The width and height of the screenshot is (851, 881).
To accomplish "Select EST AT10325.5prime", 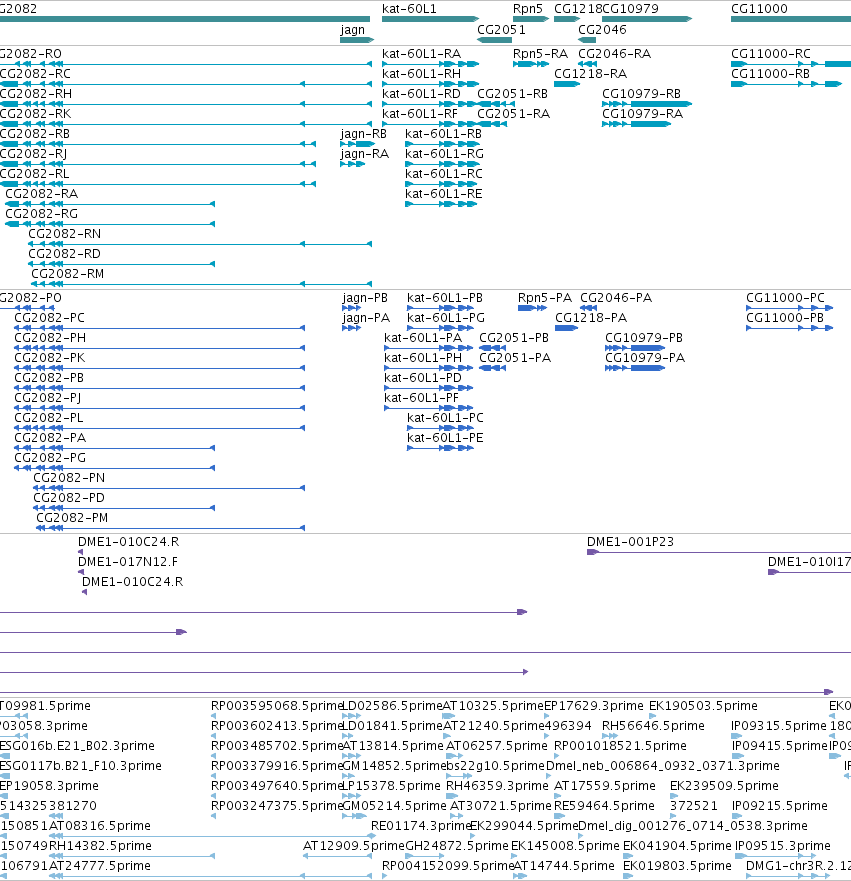I will (493, 706).
